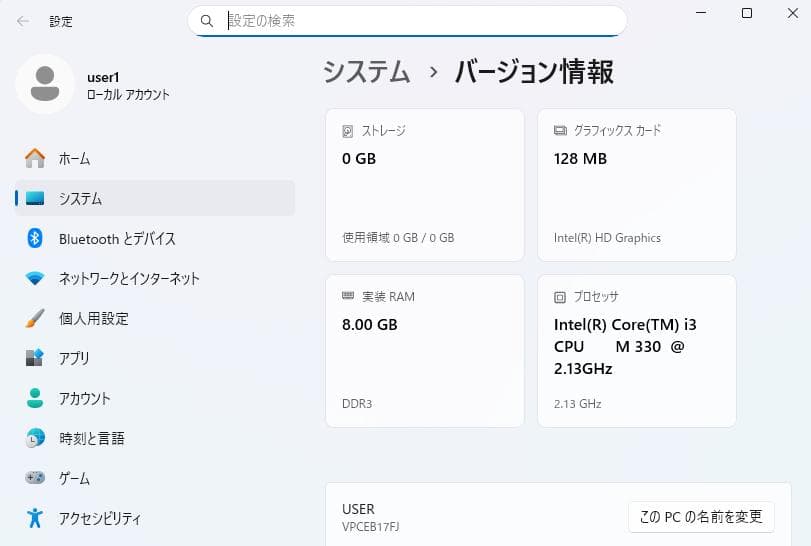The height and width of the screenshot is (546, 811).
Task: Open the ストレージ 0 GB card
Action: tap(425, 185)
